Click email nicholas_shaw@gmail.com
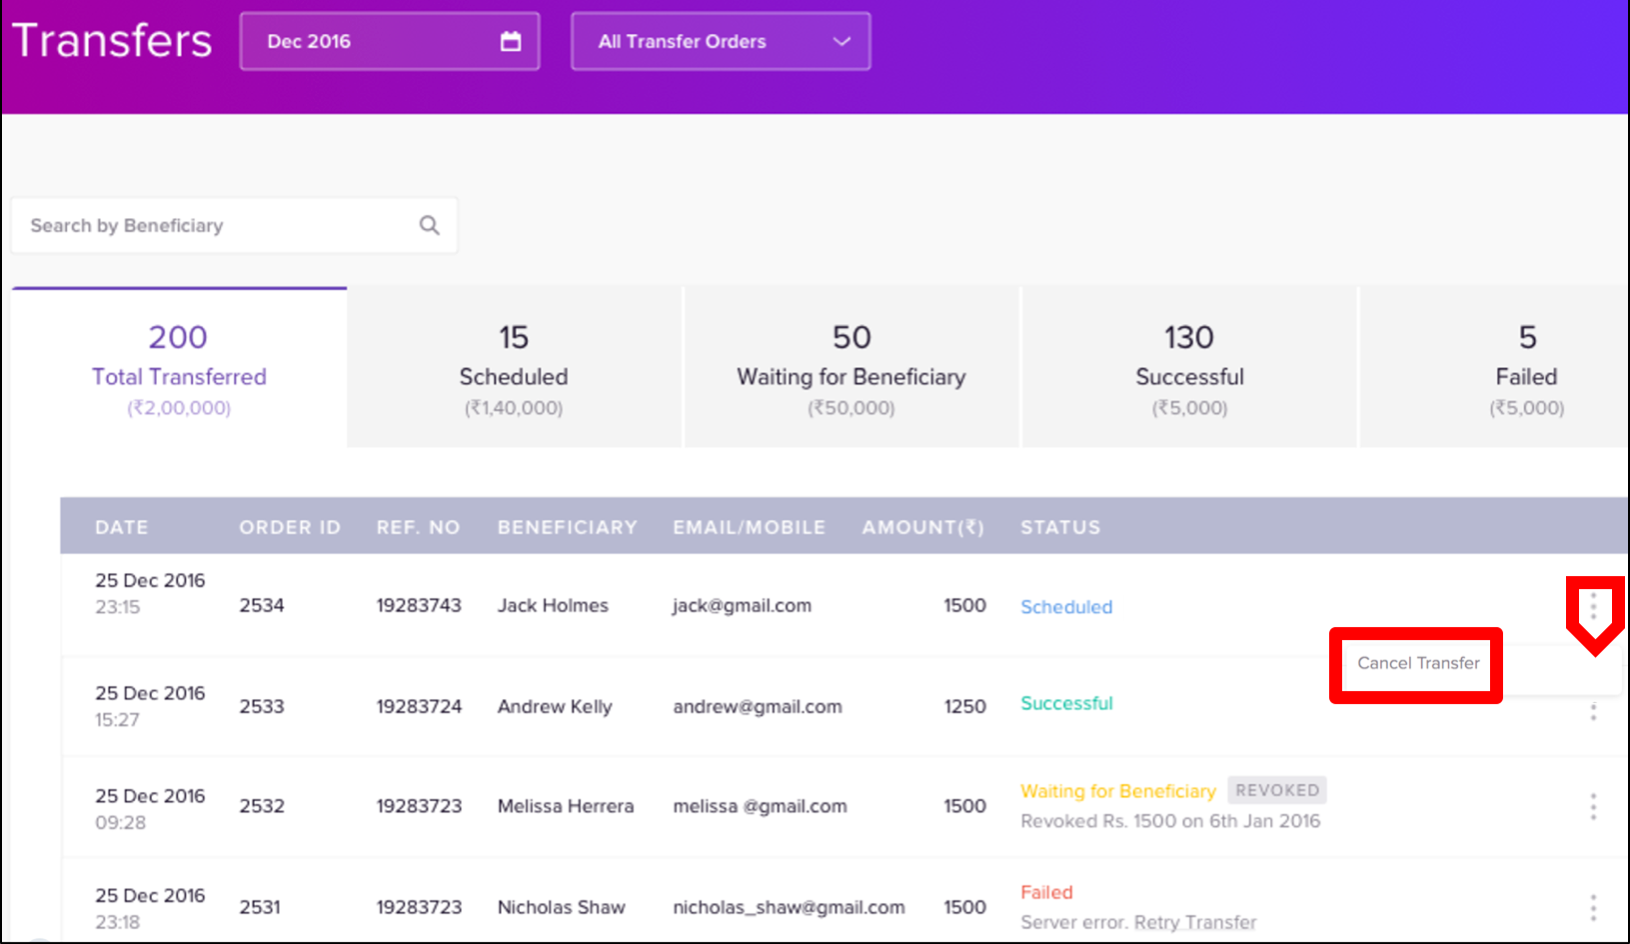 coord(789,907)
